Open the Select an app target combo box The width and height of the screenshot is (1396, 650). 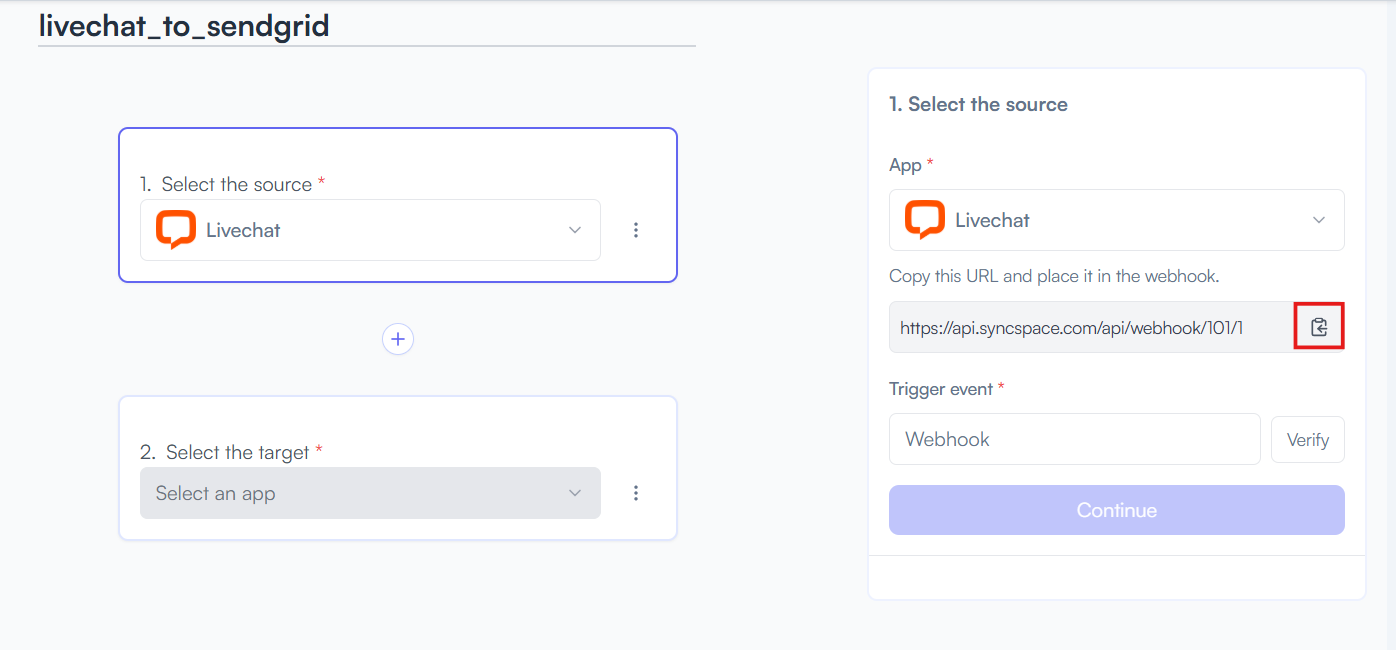coord(370,493)
